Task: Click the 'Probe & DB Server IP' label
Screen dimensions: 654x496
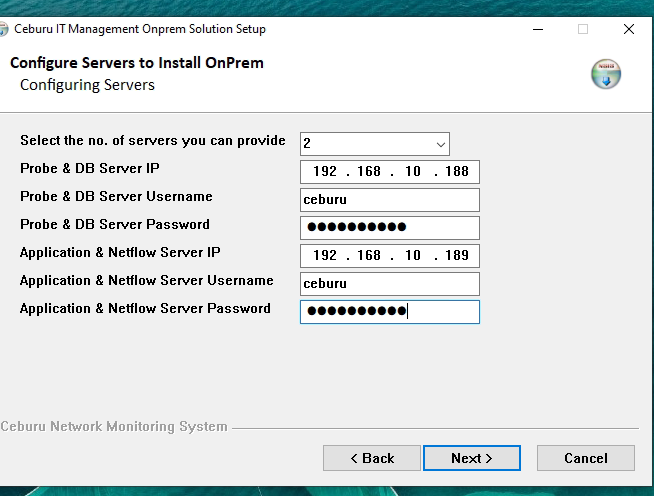Action: click(x=90, y=169)
